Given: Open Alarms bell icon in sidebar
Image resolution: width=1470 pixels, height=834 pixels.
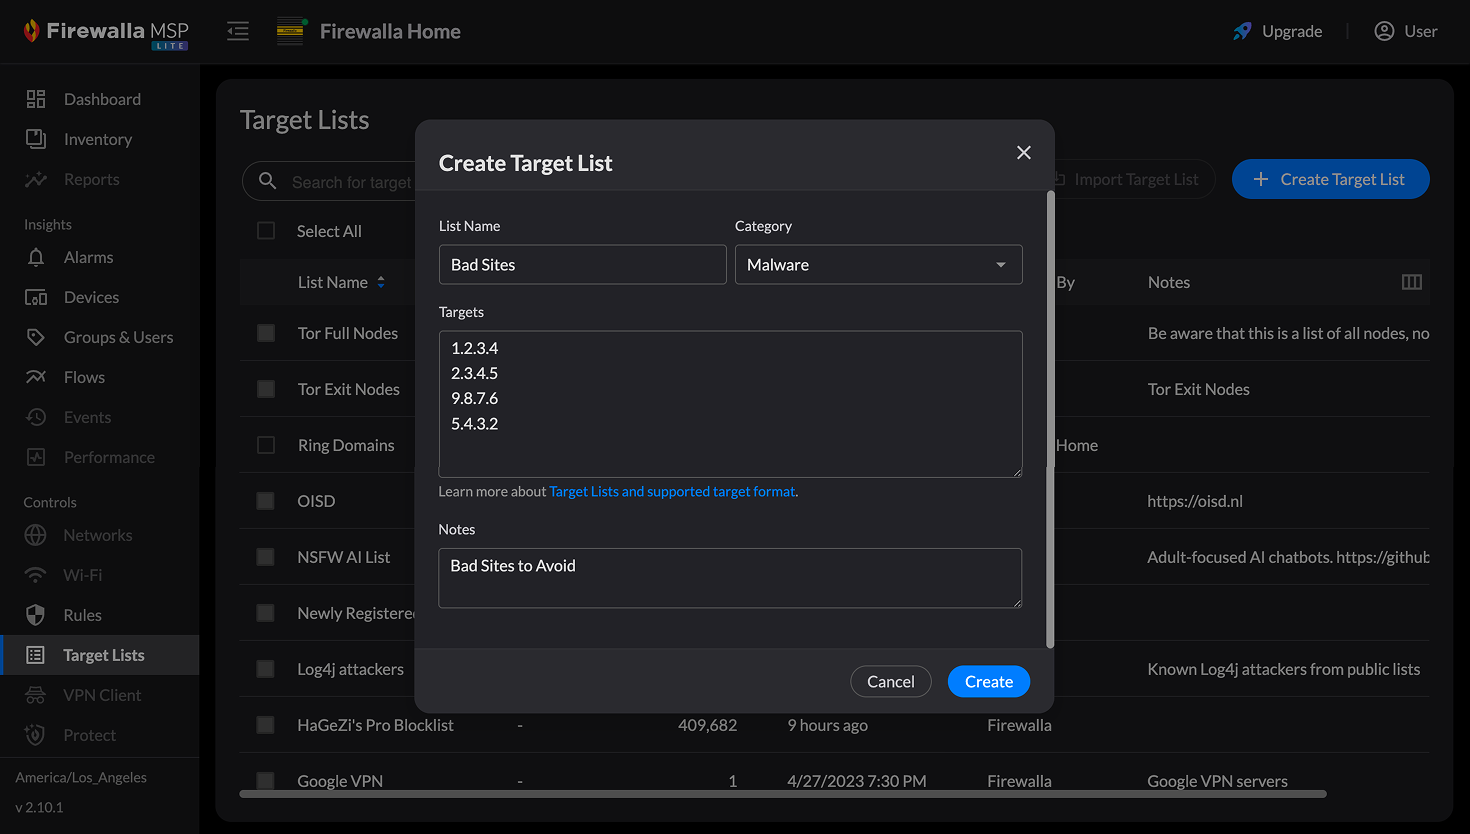Looking at the screenshot, I should (36, 257).
